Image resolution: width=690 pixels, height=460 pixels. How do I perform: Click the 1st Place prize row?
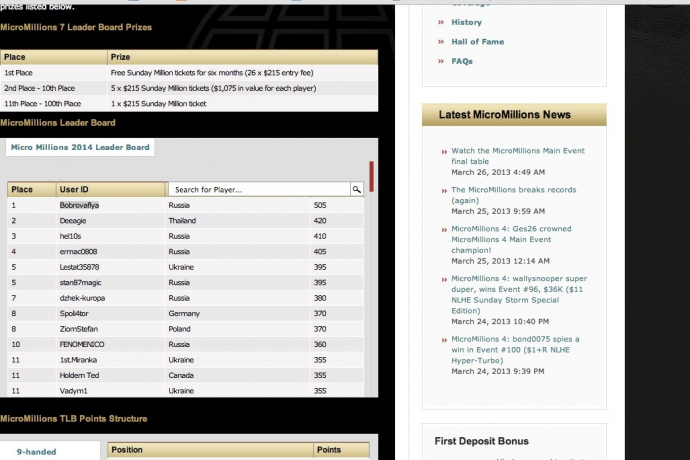(189, 73)
